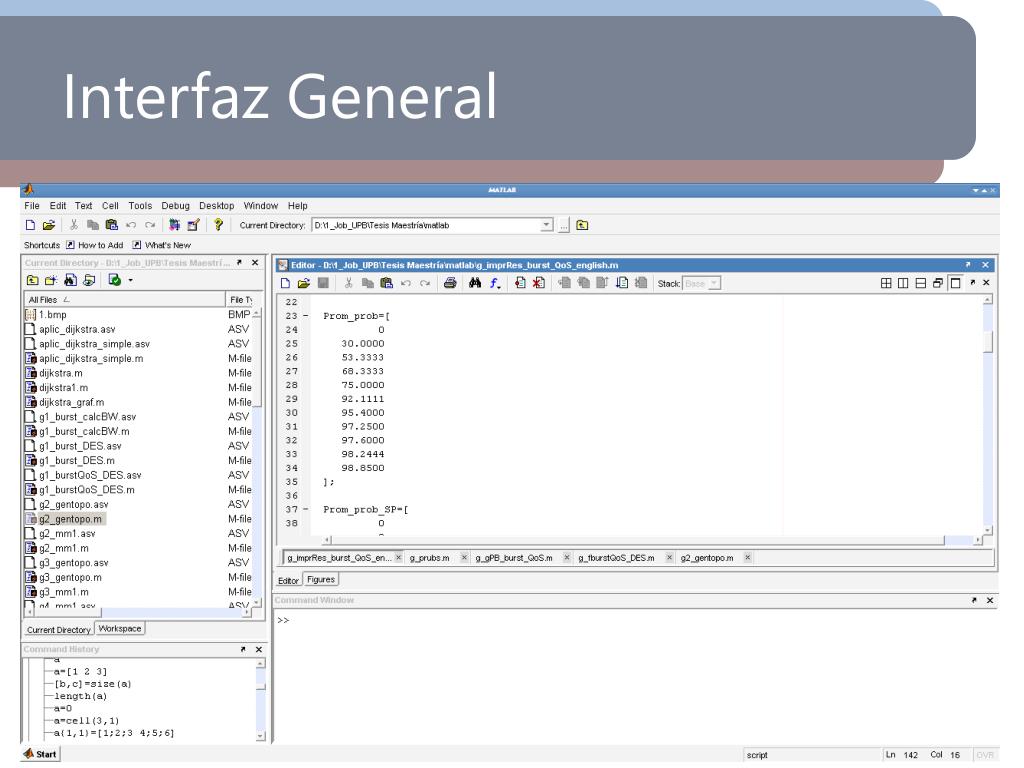This screenshot has height=768, width=1024.
Task: Select file g3_mm1.m in the list
Action: pyautogui.click(x=63, y=592)
